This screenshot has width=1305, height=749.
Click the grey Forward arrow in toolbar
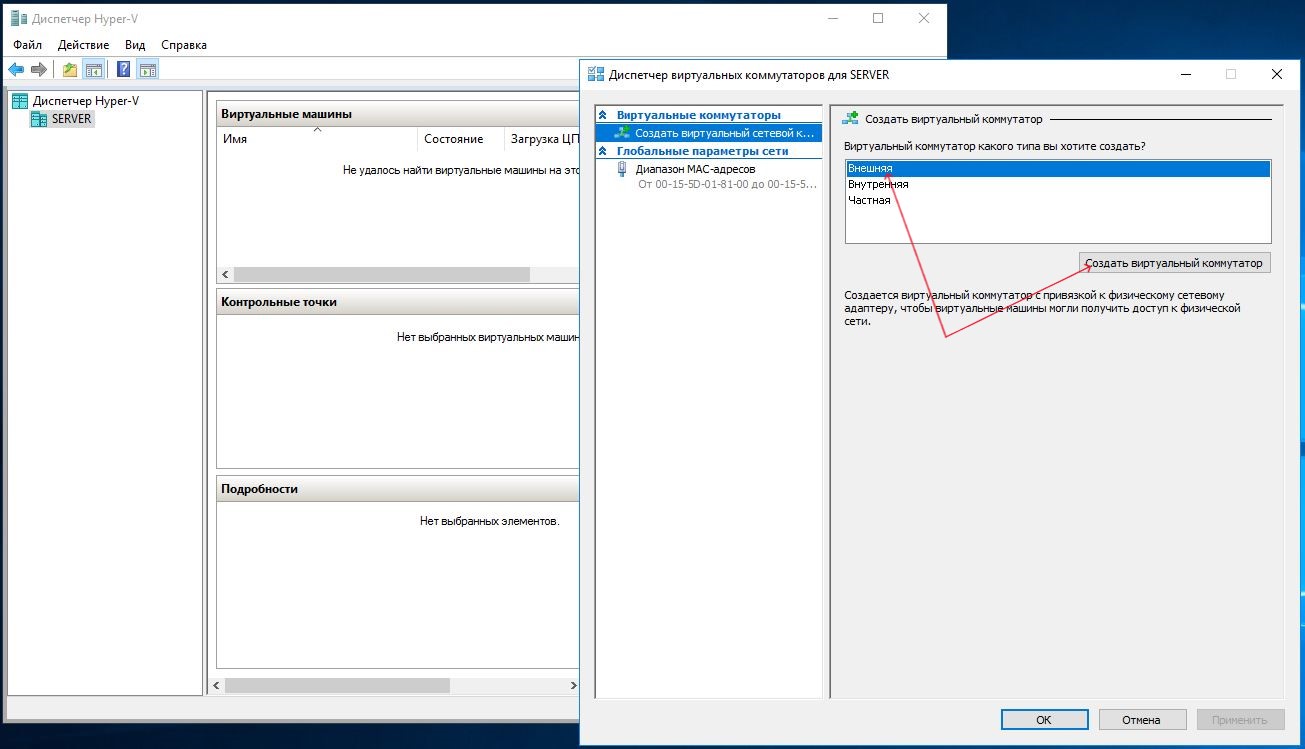tap(39, 69)
